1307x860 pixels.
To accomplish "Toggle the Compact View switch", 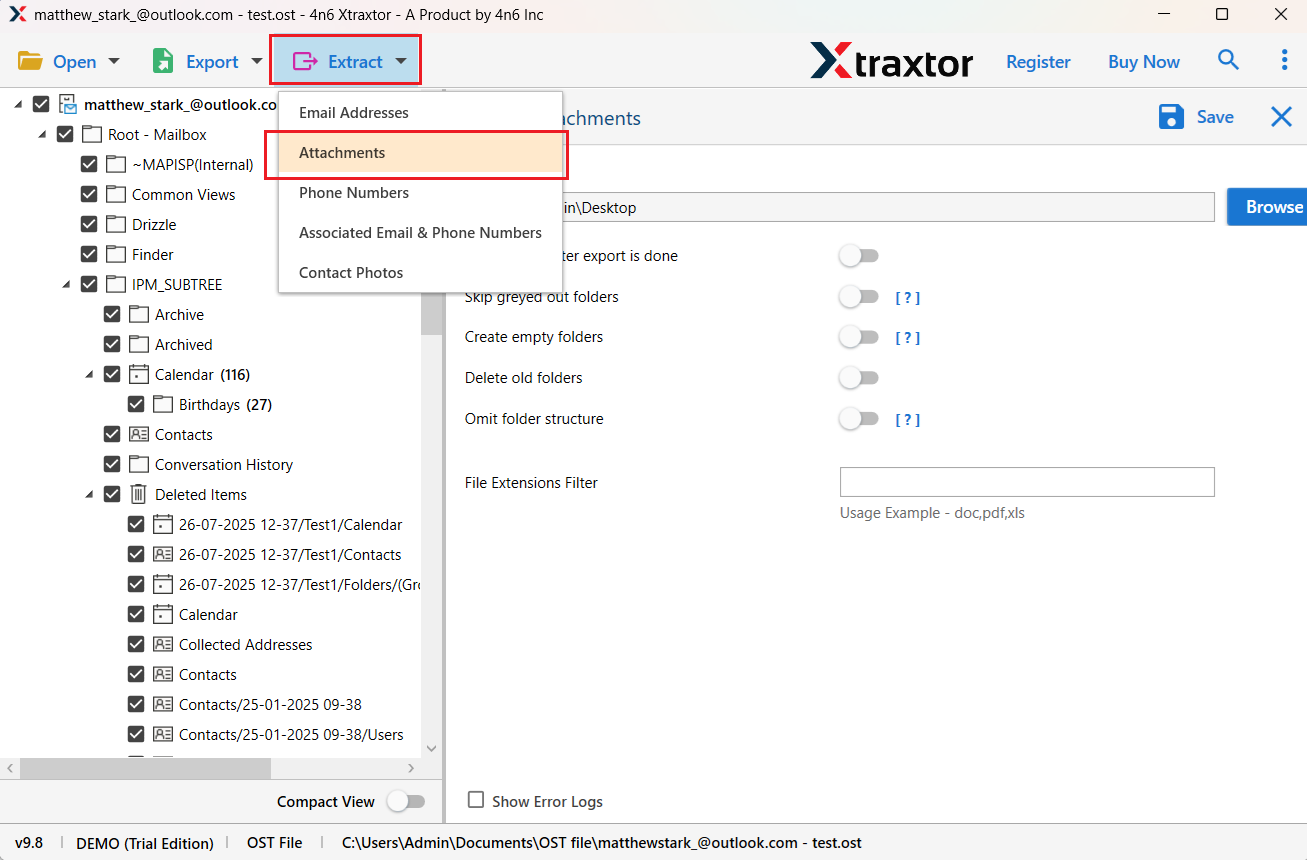I will click(x=406, y=801).
